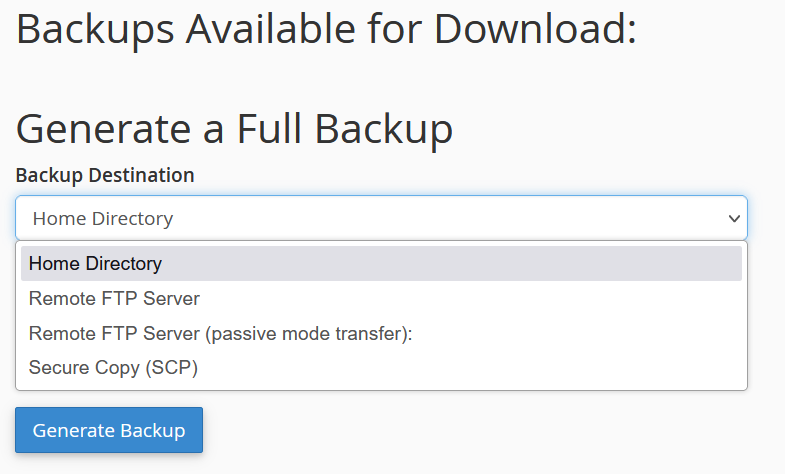The height and width of the screenshot is (474, 785).
Task: Click the Generate Backup button
Action: click(109, 430)
